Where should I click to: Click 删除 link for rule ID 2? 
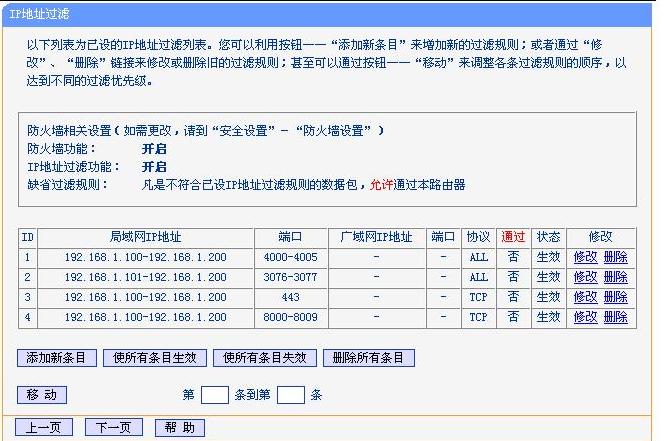[x=616, y=277]
